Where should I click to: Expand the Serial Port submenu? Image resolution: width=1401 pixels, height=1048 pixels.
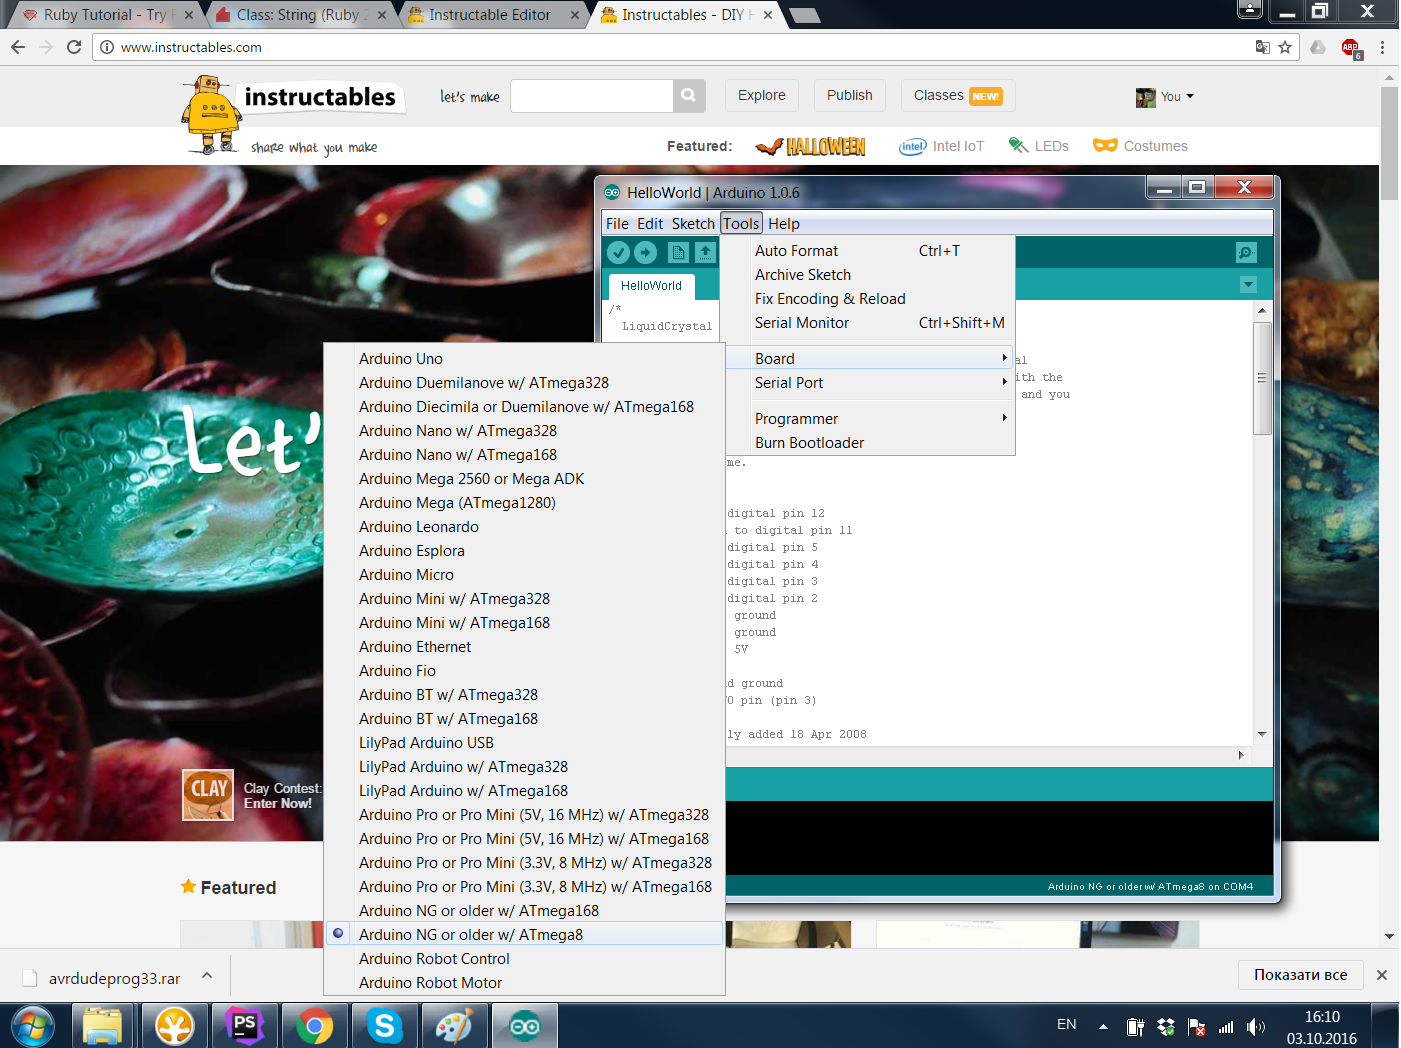click(868, 382)
